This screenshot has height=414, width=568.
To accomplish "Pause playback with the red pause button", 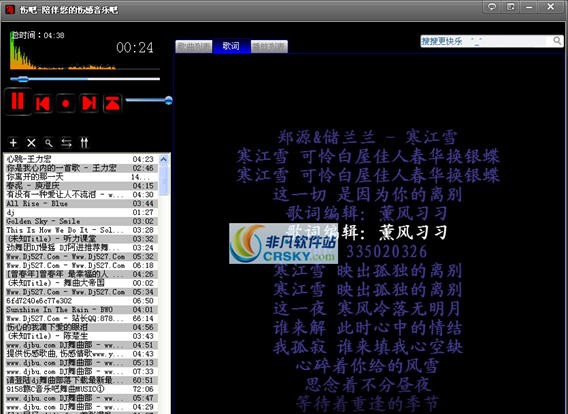I will pos(17,102).
